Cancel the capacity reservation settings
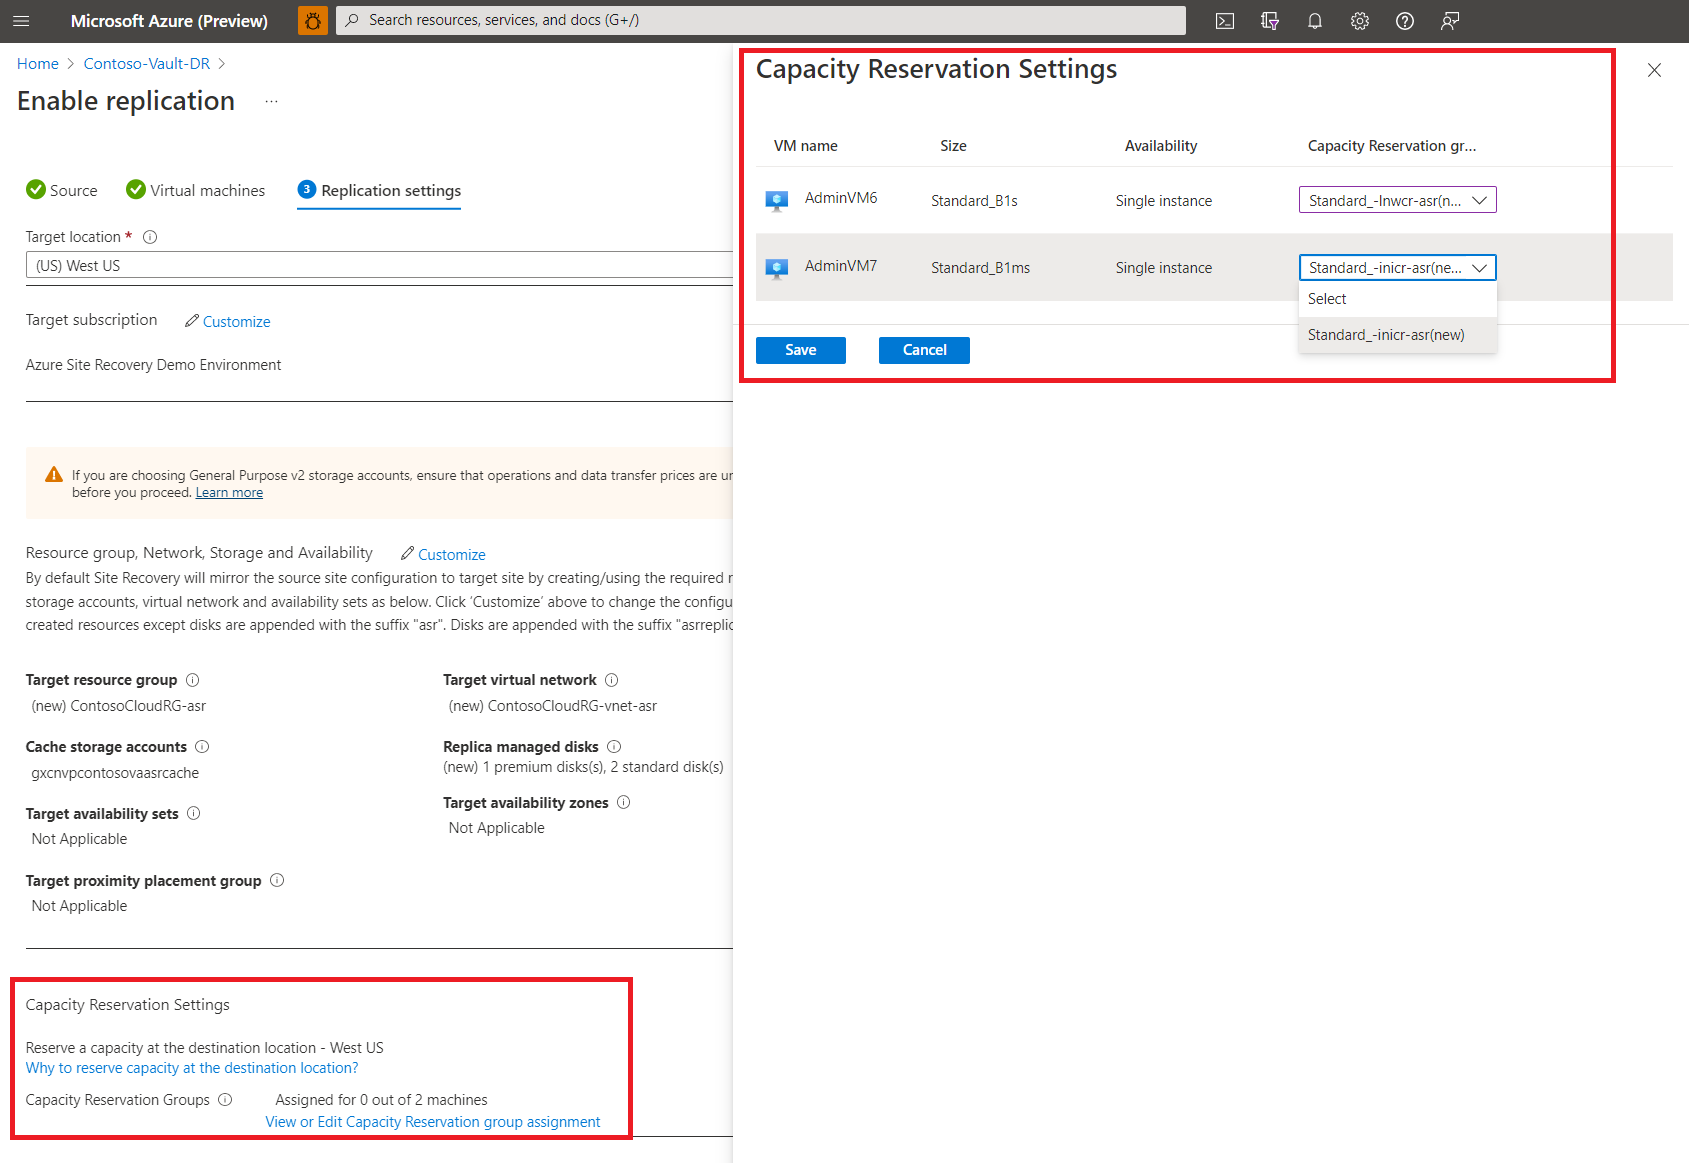The width and height of the screenshot is (1689, 1164). click(924, 350)
